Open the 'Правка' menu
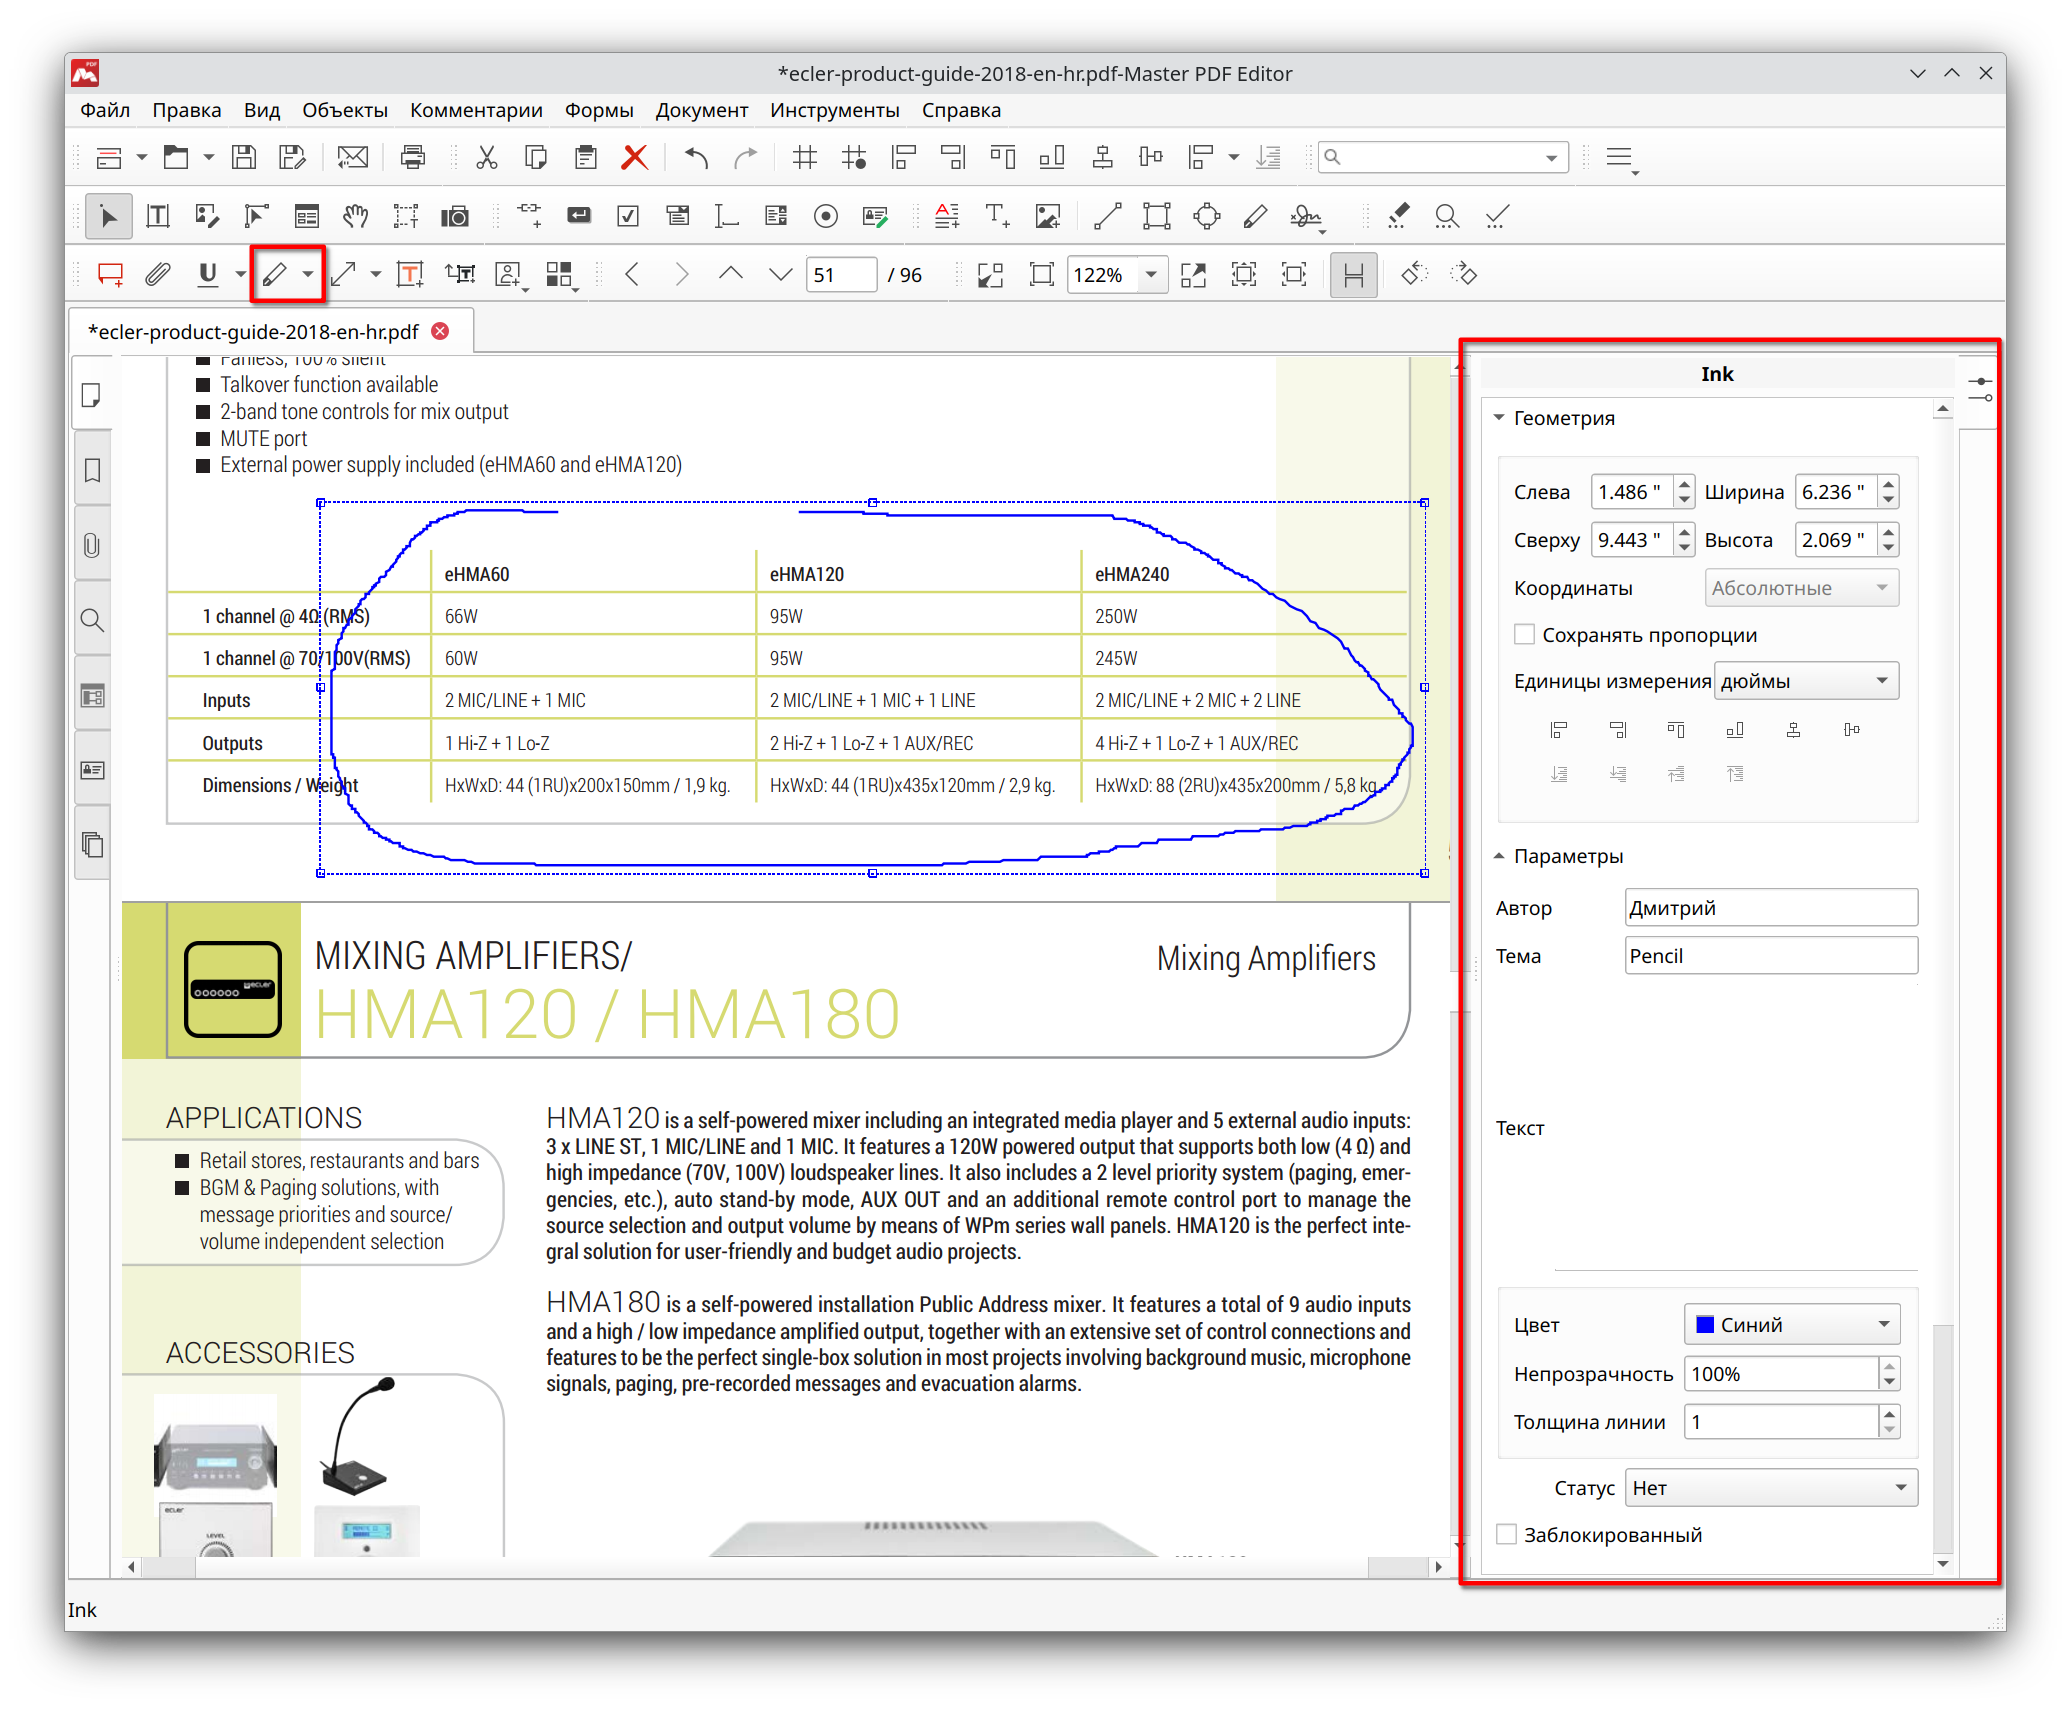 pyautogui.click(x=186, y=110)
